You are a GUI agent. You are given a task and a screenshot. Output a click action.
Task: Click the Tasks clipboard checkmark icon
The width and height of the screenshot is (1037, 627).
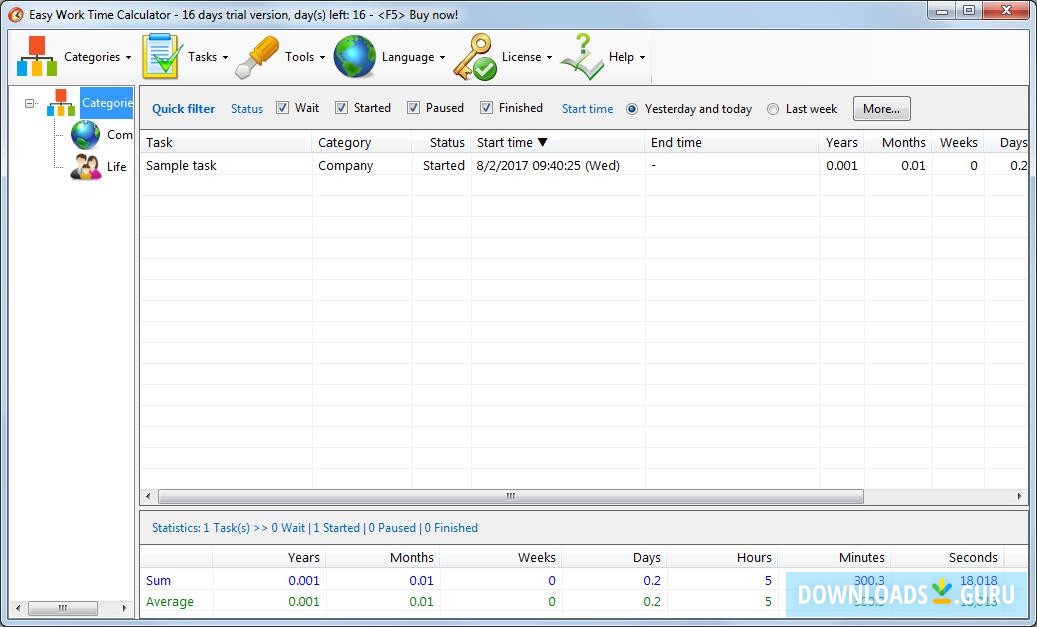pos(161,57)
